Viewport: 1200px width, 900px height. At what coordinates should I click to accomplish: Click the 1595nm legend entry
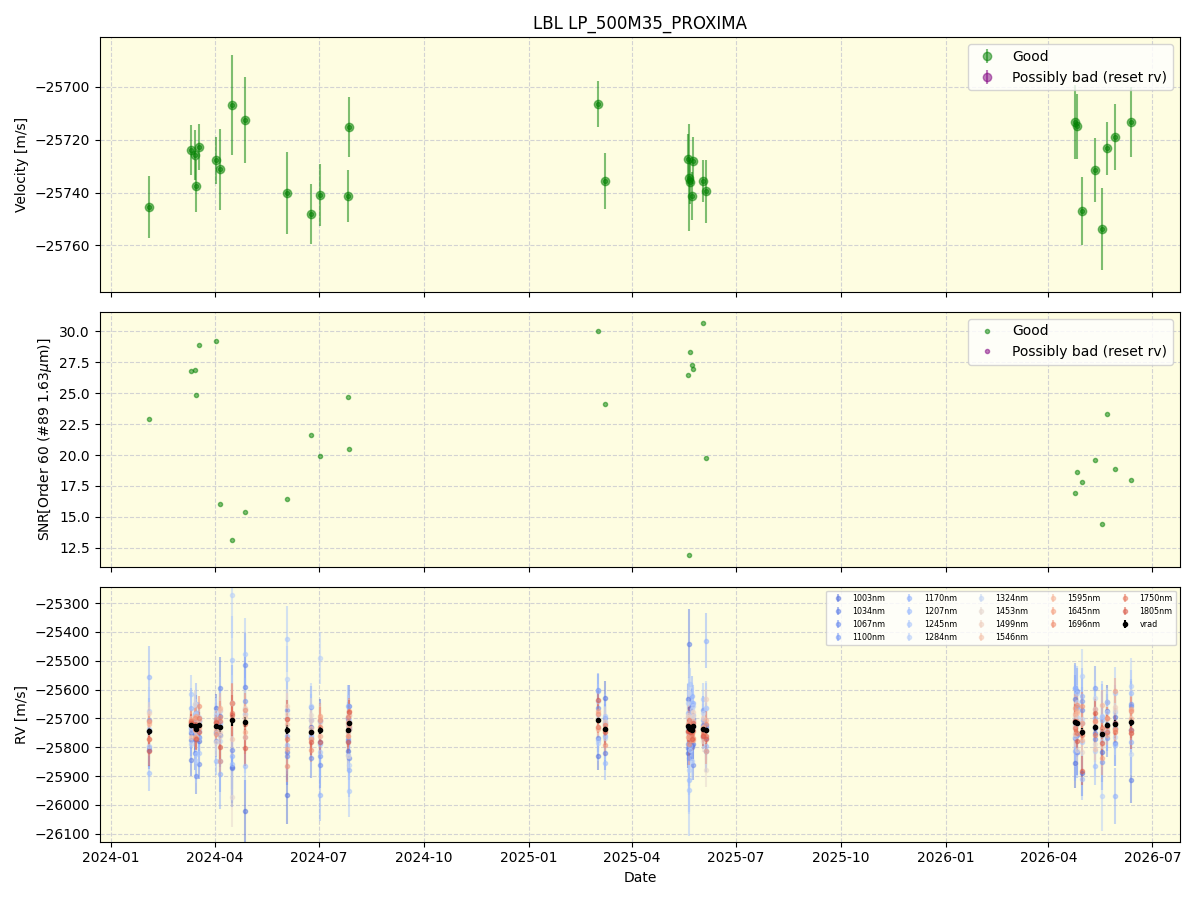point(1074,598)
